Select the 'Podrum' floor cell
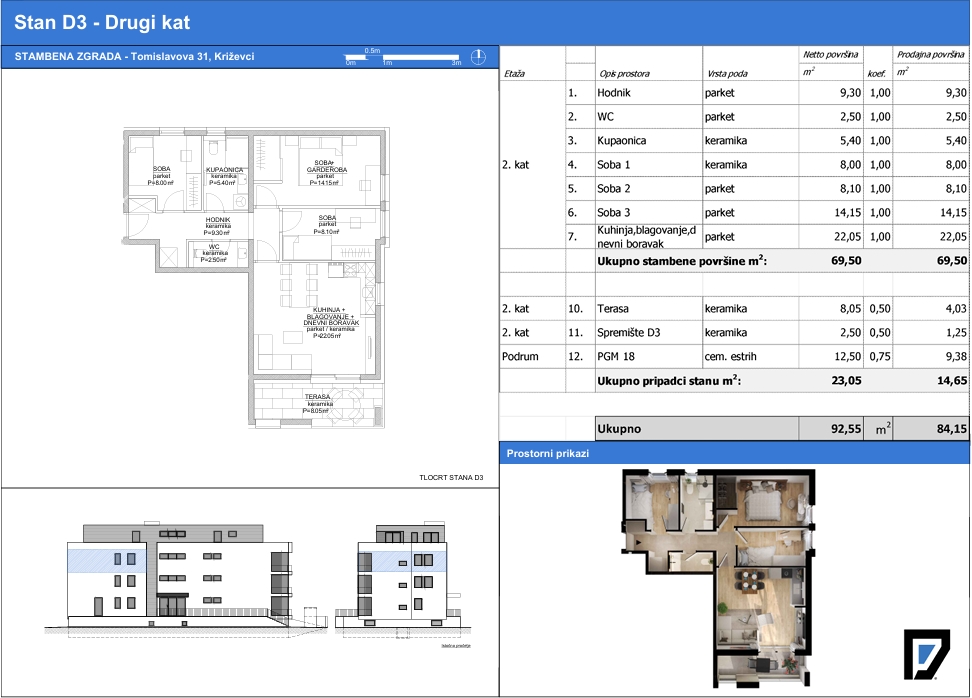This screenshot has height=698, width=972. [x=532, y=356]
